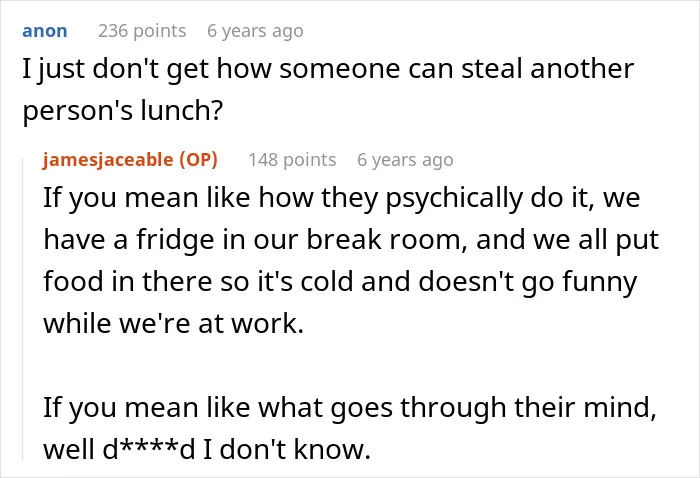Viewport: 700px width, 478px height.
Task: Click the "(OP)" tag beside jamesjaceable
Action: (x=198, y=160)
